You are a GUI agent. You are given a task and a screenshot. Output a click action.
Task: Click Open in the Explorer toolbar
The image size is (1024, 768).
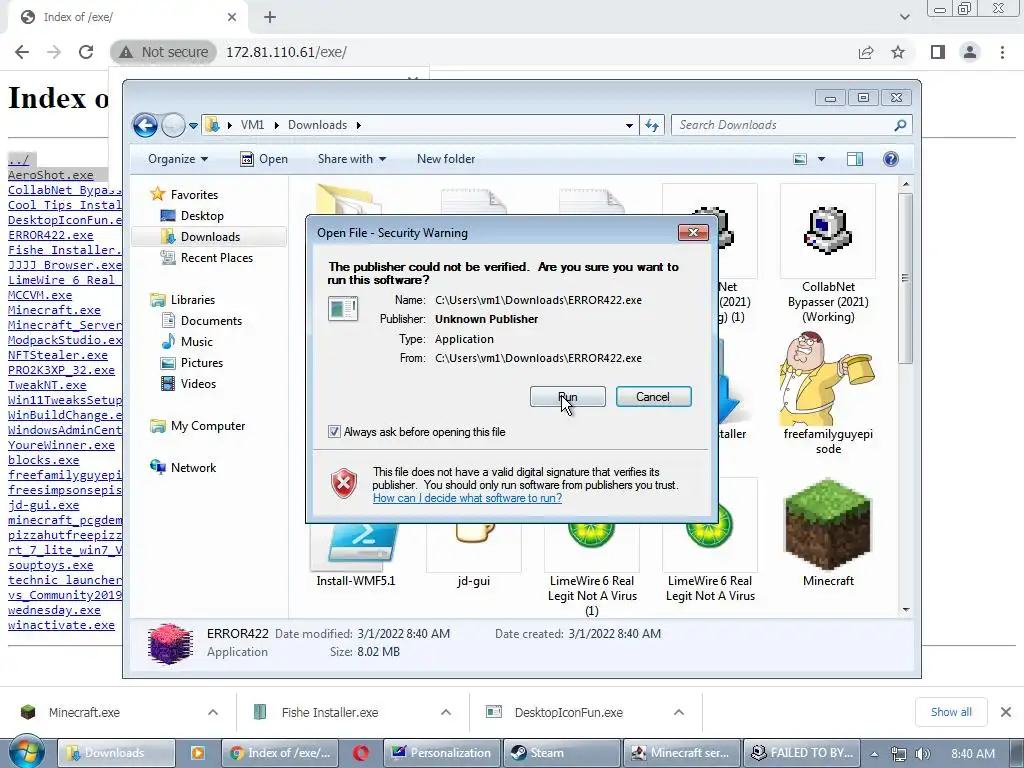coord(264,159)
